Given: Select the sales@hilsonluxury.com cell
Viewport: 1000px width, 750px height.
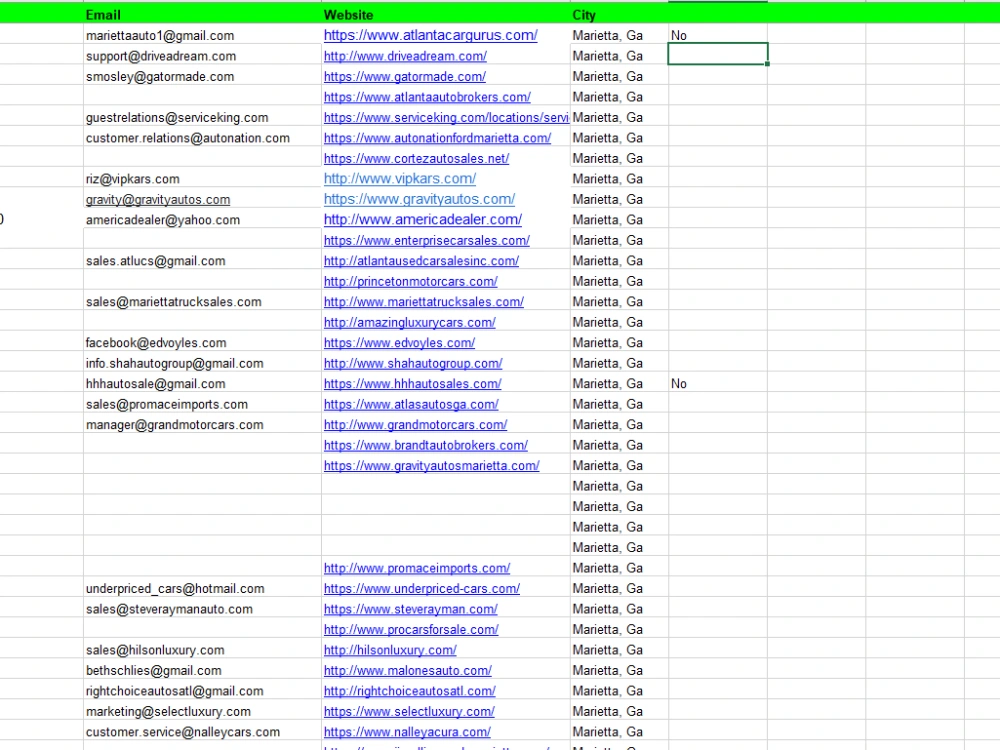Looking at the screenshot, I should tap(202, 650).
